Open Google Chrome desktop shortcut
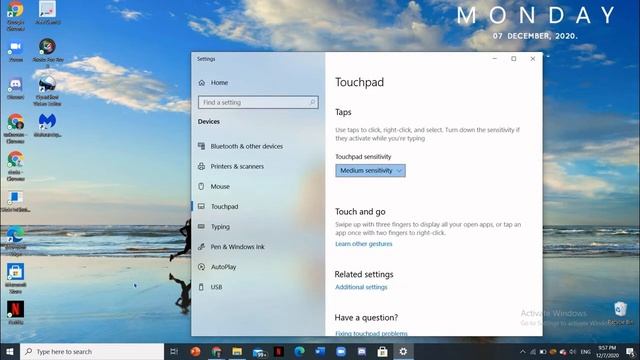The height and width of the screenshot is (360, 640). (x=16, y=15)
